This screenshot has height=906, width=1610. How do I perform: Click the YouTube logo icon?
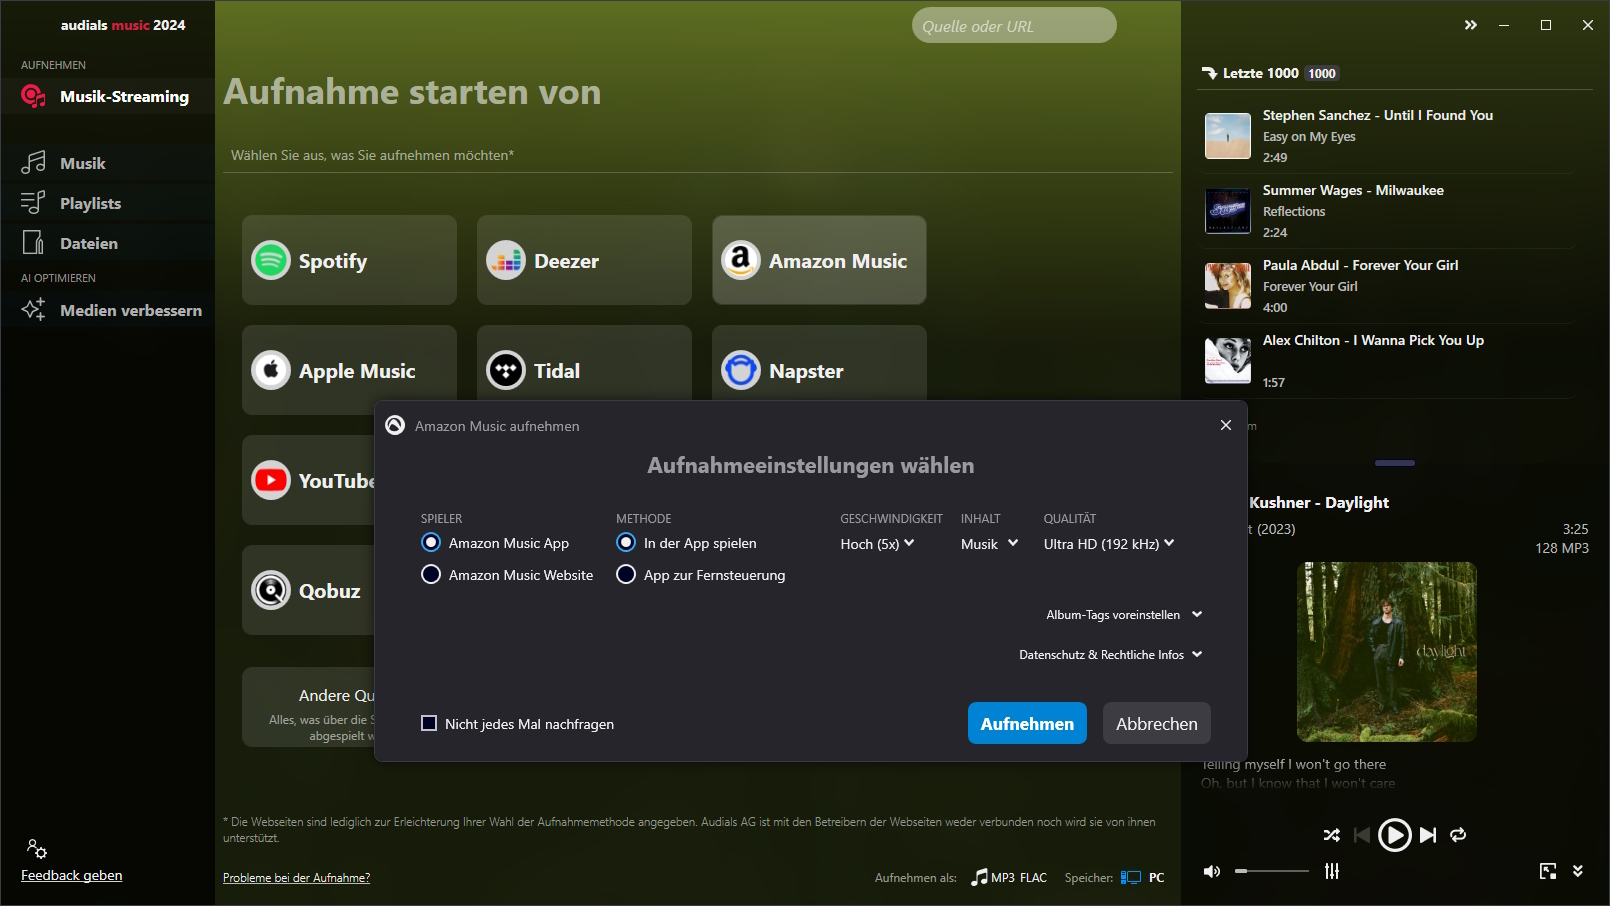pos(271,480)
